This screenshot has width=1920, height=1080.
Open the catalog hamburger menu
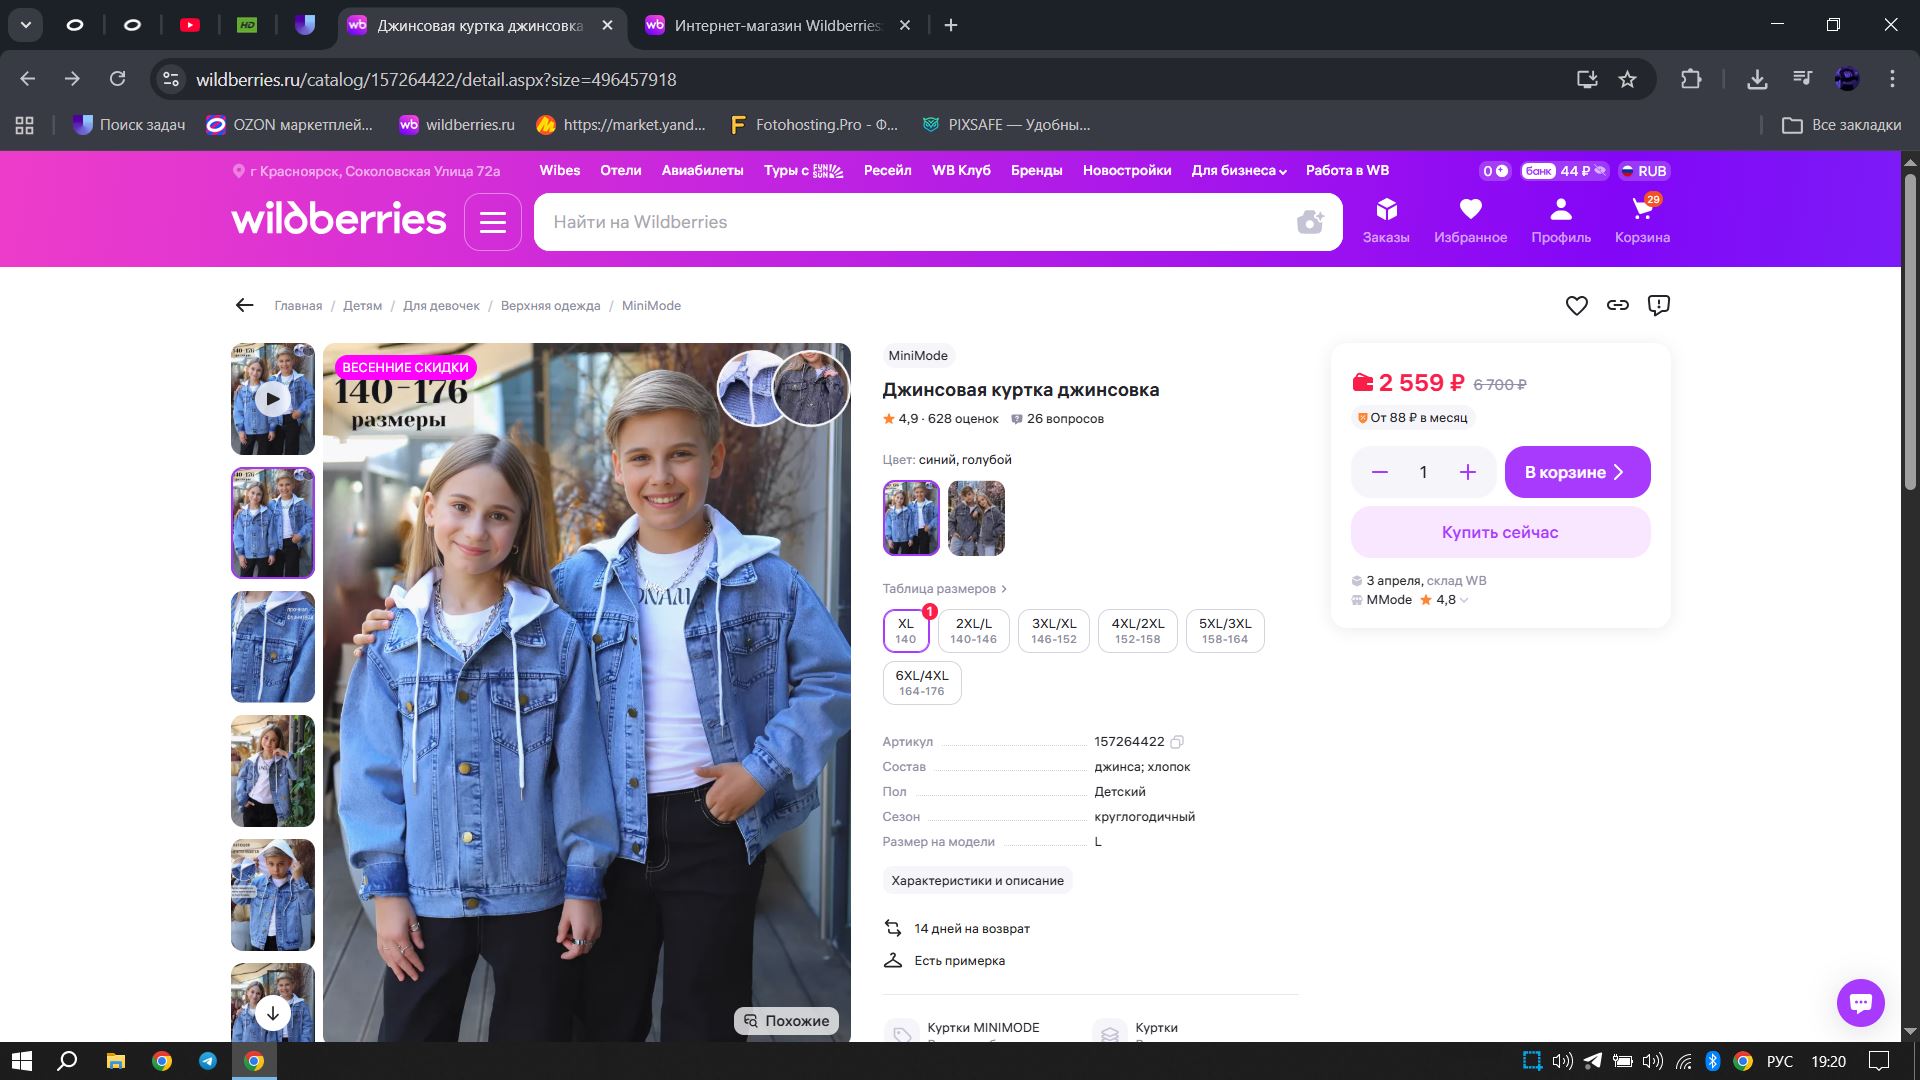[492, 222]
